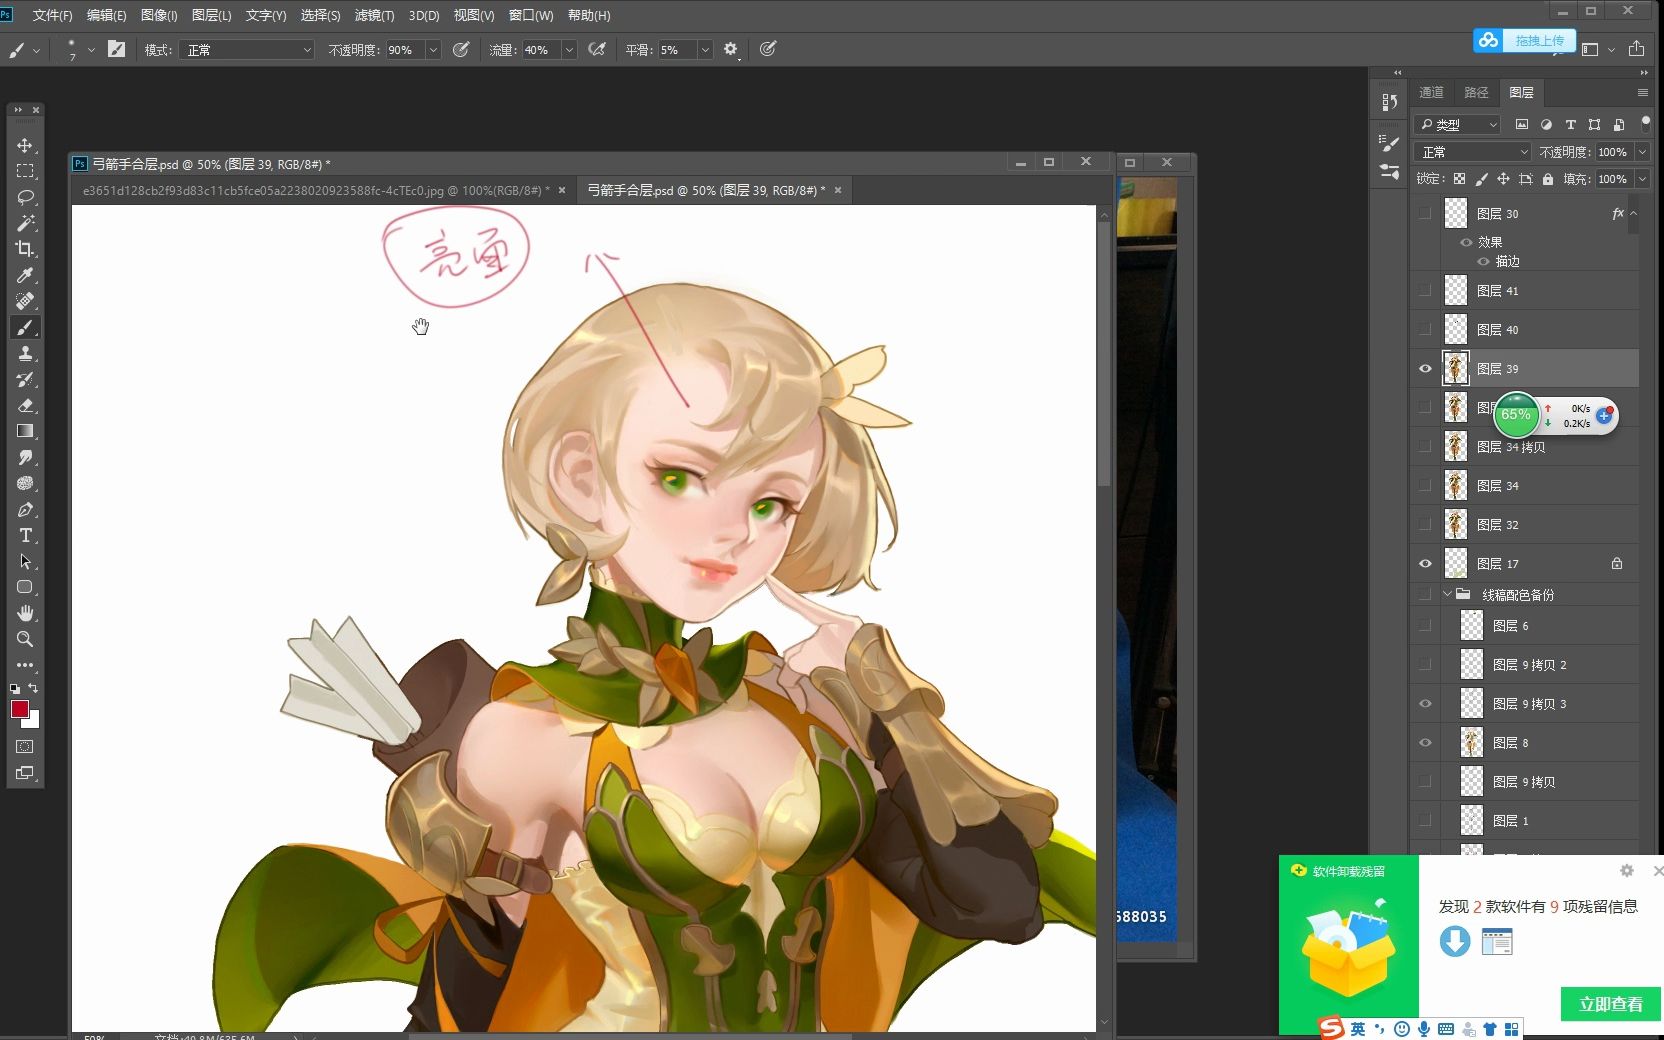Image resolution: width=1664 pixels, height=1040 pixels.
Task: Switch to the 通道 panel tab
Action: [x=1430, y=92]
